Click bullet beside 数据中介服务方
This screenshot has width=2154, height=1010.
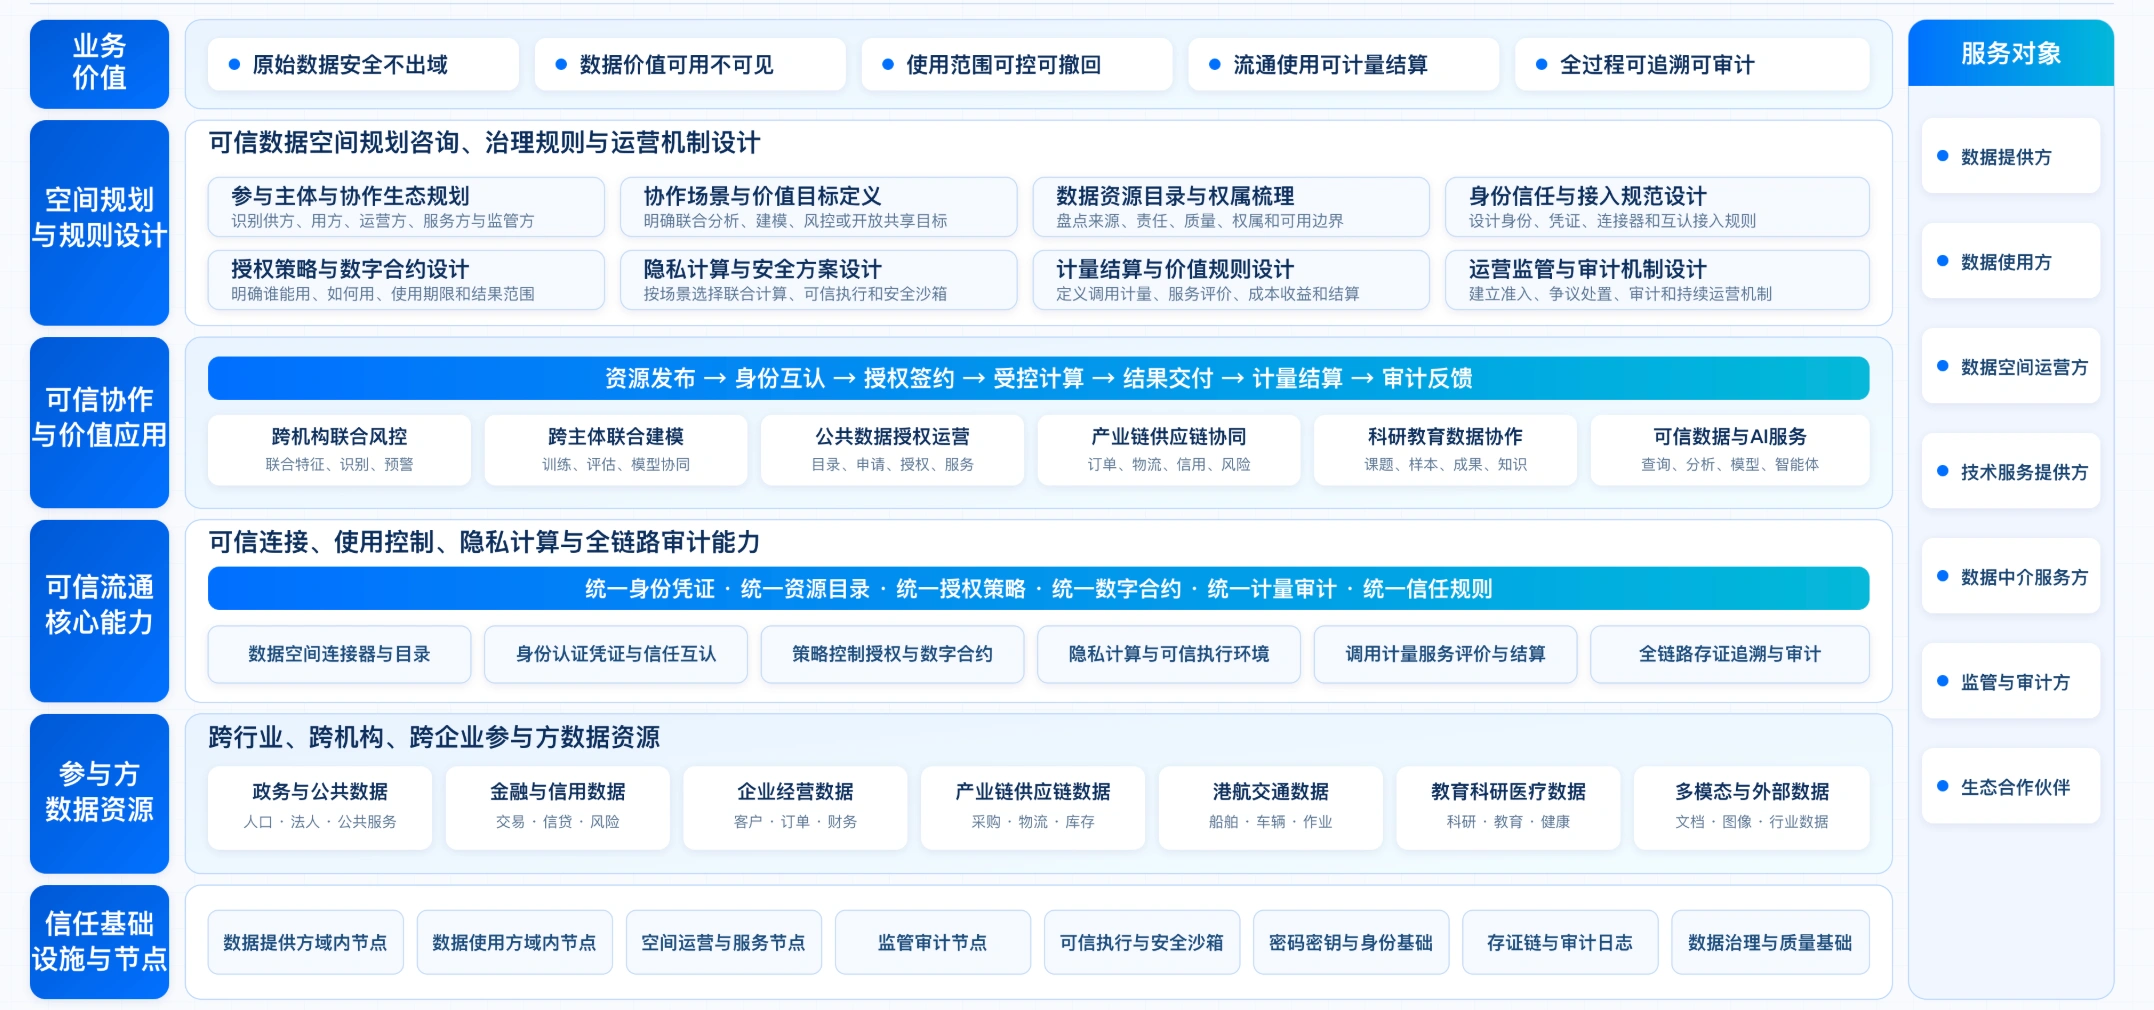pos(1942,576)
